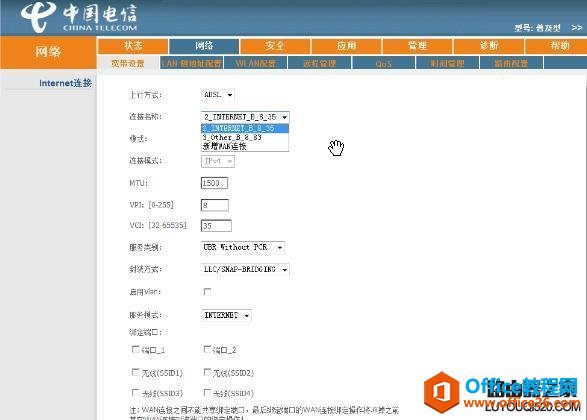This screenshot has height=420, width=587.
Task: Click the VCI field showing 35
Action: pyautogui.click(x=216, y=226)
